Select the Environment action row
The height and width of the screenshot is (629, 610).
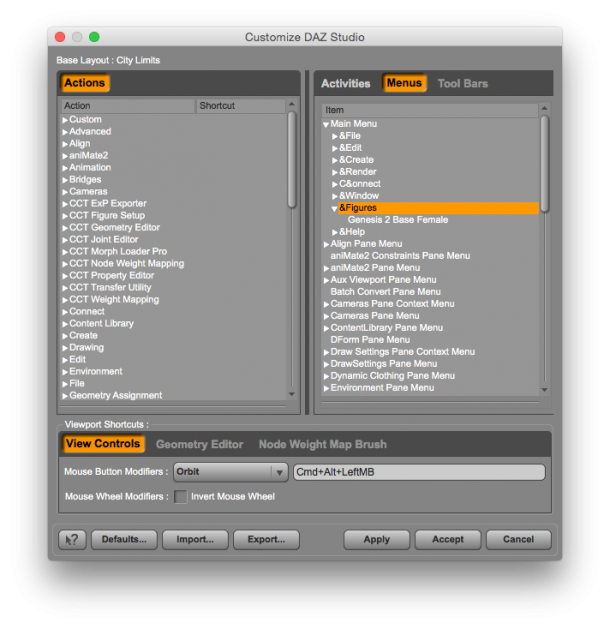point(95,371)
